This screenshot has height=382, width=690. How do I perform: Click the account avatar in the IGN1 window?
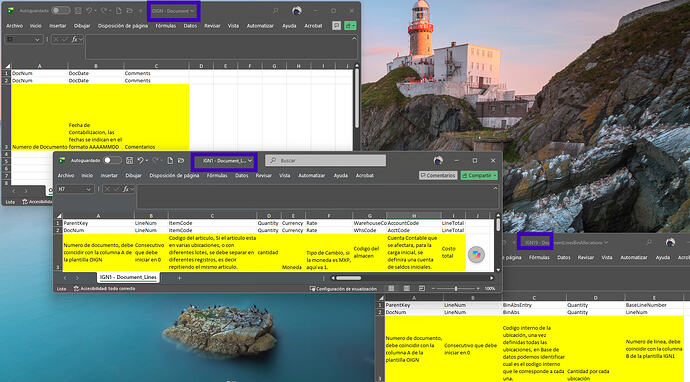tap(438, 161)
